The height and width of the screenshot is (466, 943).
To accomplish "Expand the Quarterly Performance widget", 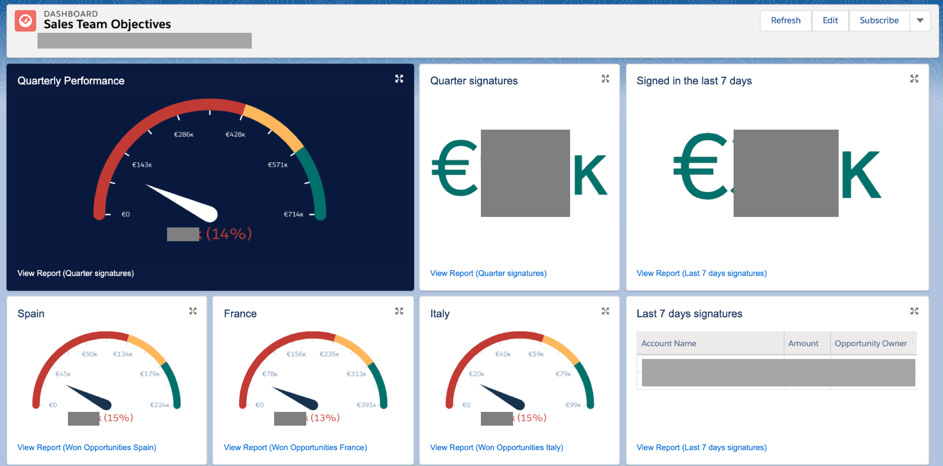I will pos(399,79).
